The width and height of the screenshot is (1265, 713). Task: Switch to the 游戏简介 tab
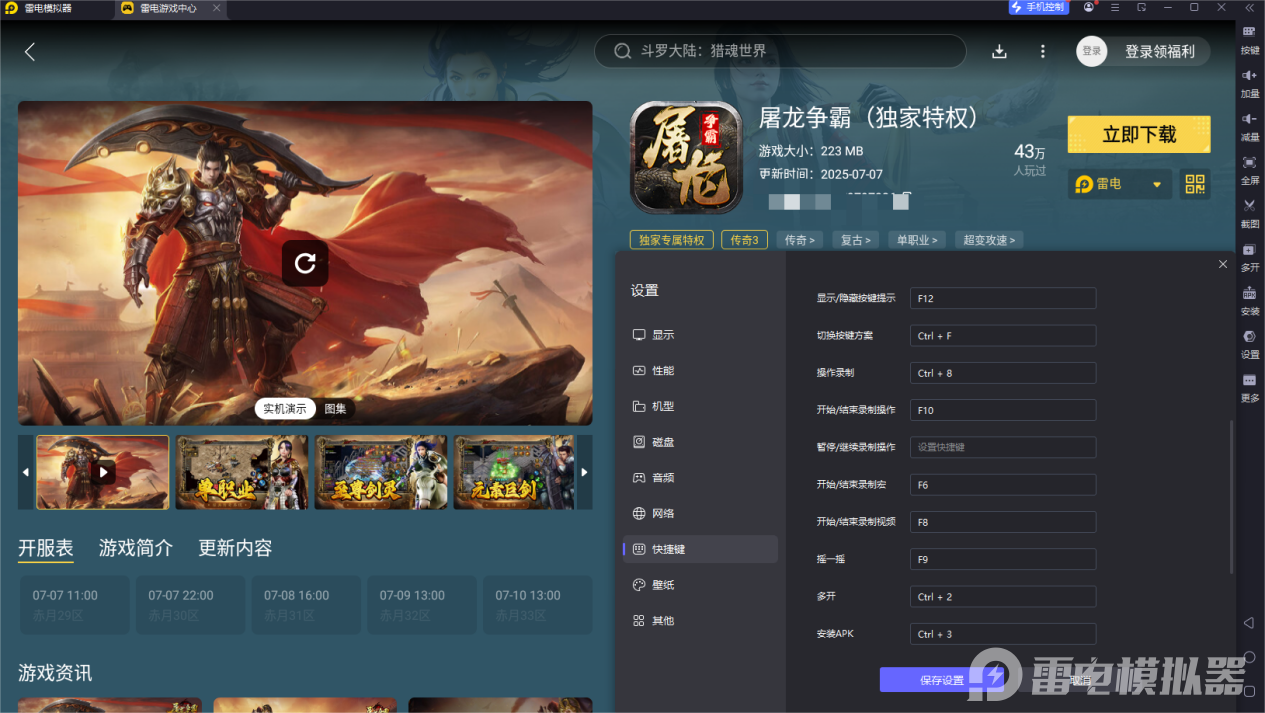click(x=136, y=548)
